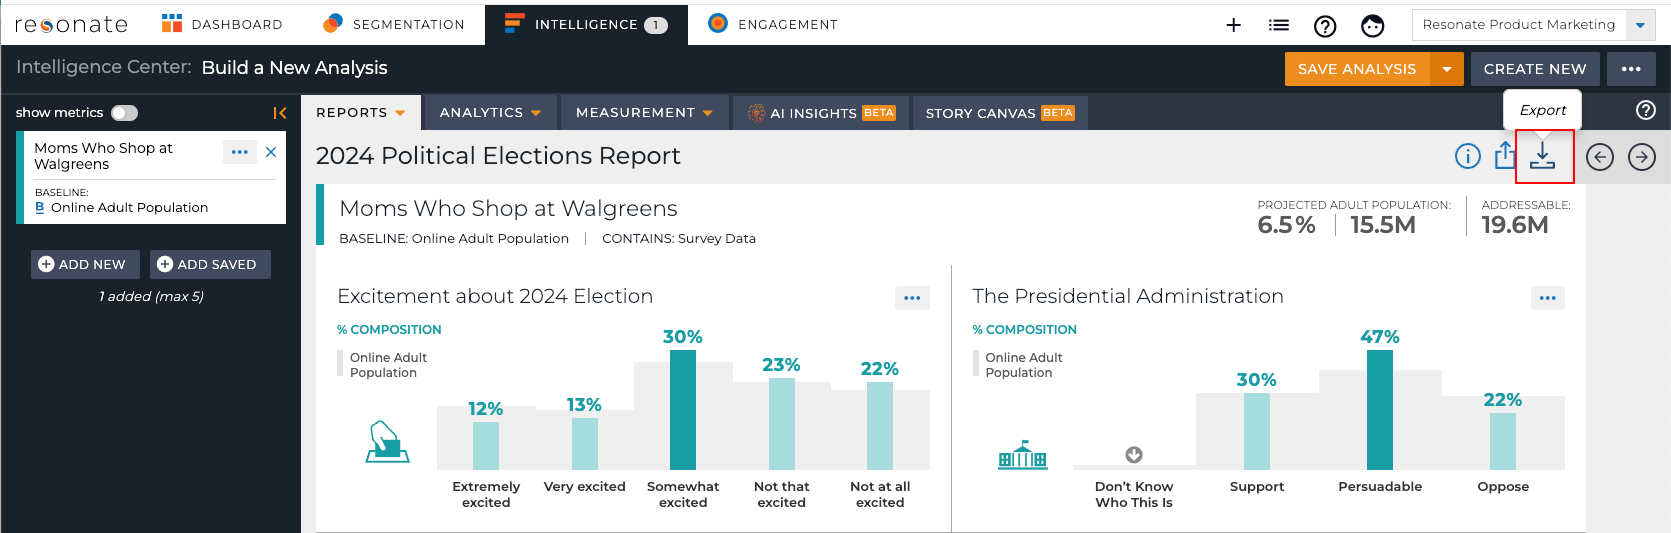Click the user avatar face icon
Viewport: 1671px width, 533px height.
[x=1373, y=26]
